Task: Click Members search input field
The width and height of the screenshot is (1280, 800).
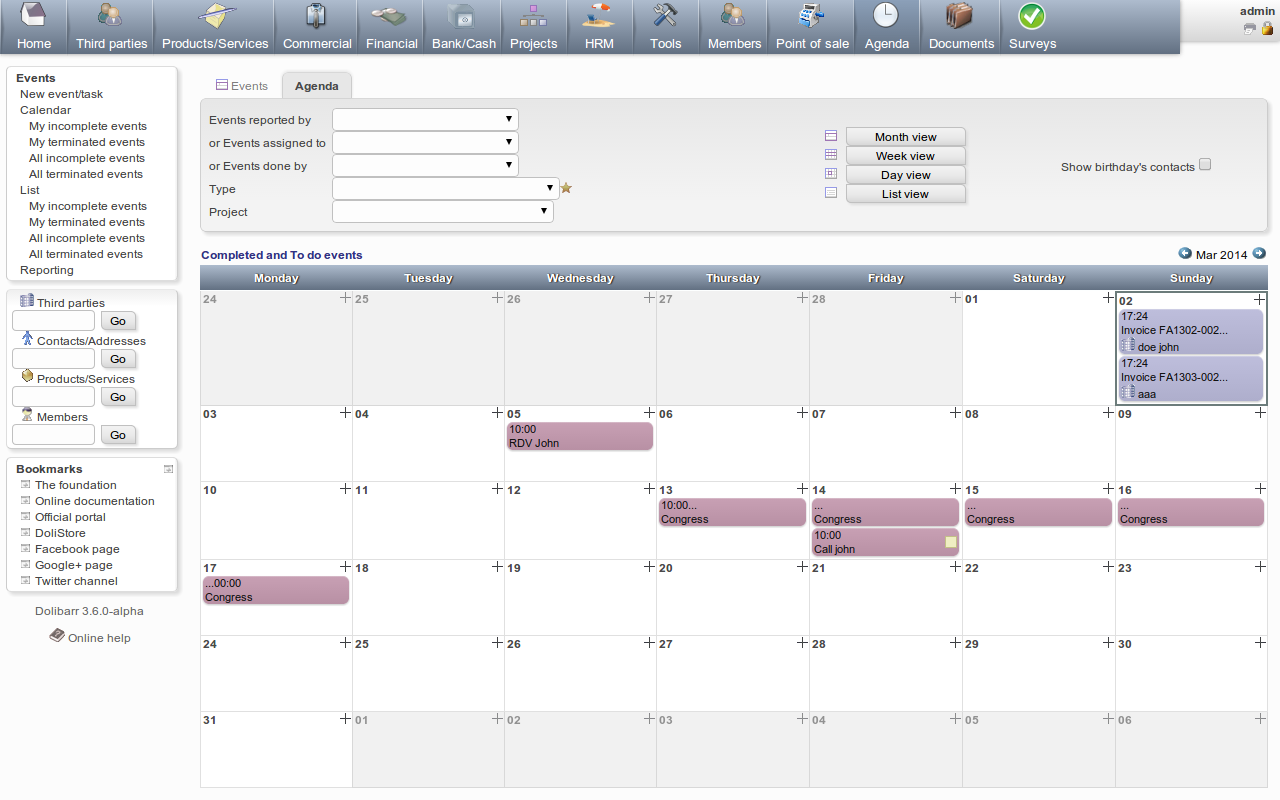Action: pyautogui.click(x=53, y=435)
